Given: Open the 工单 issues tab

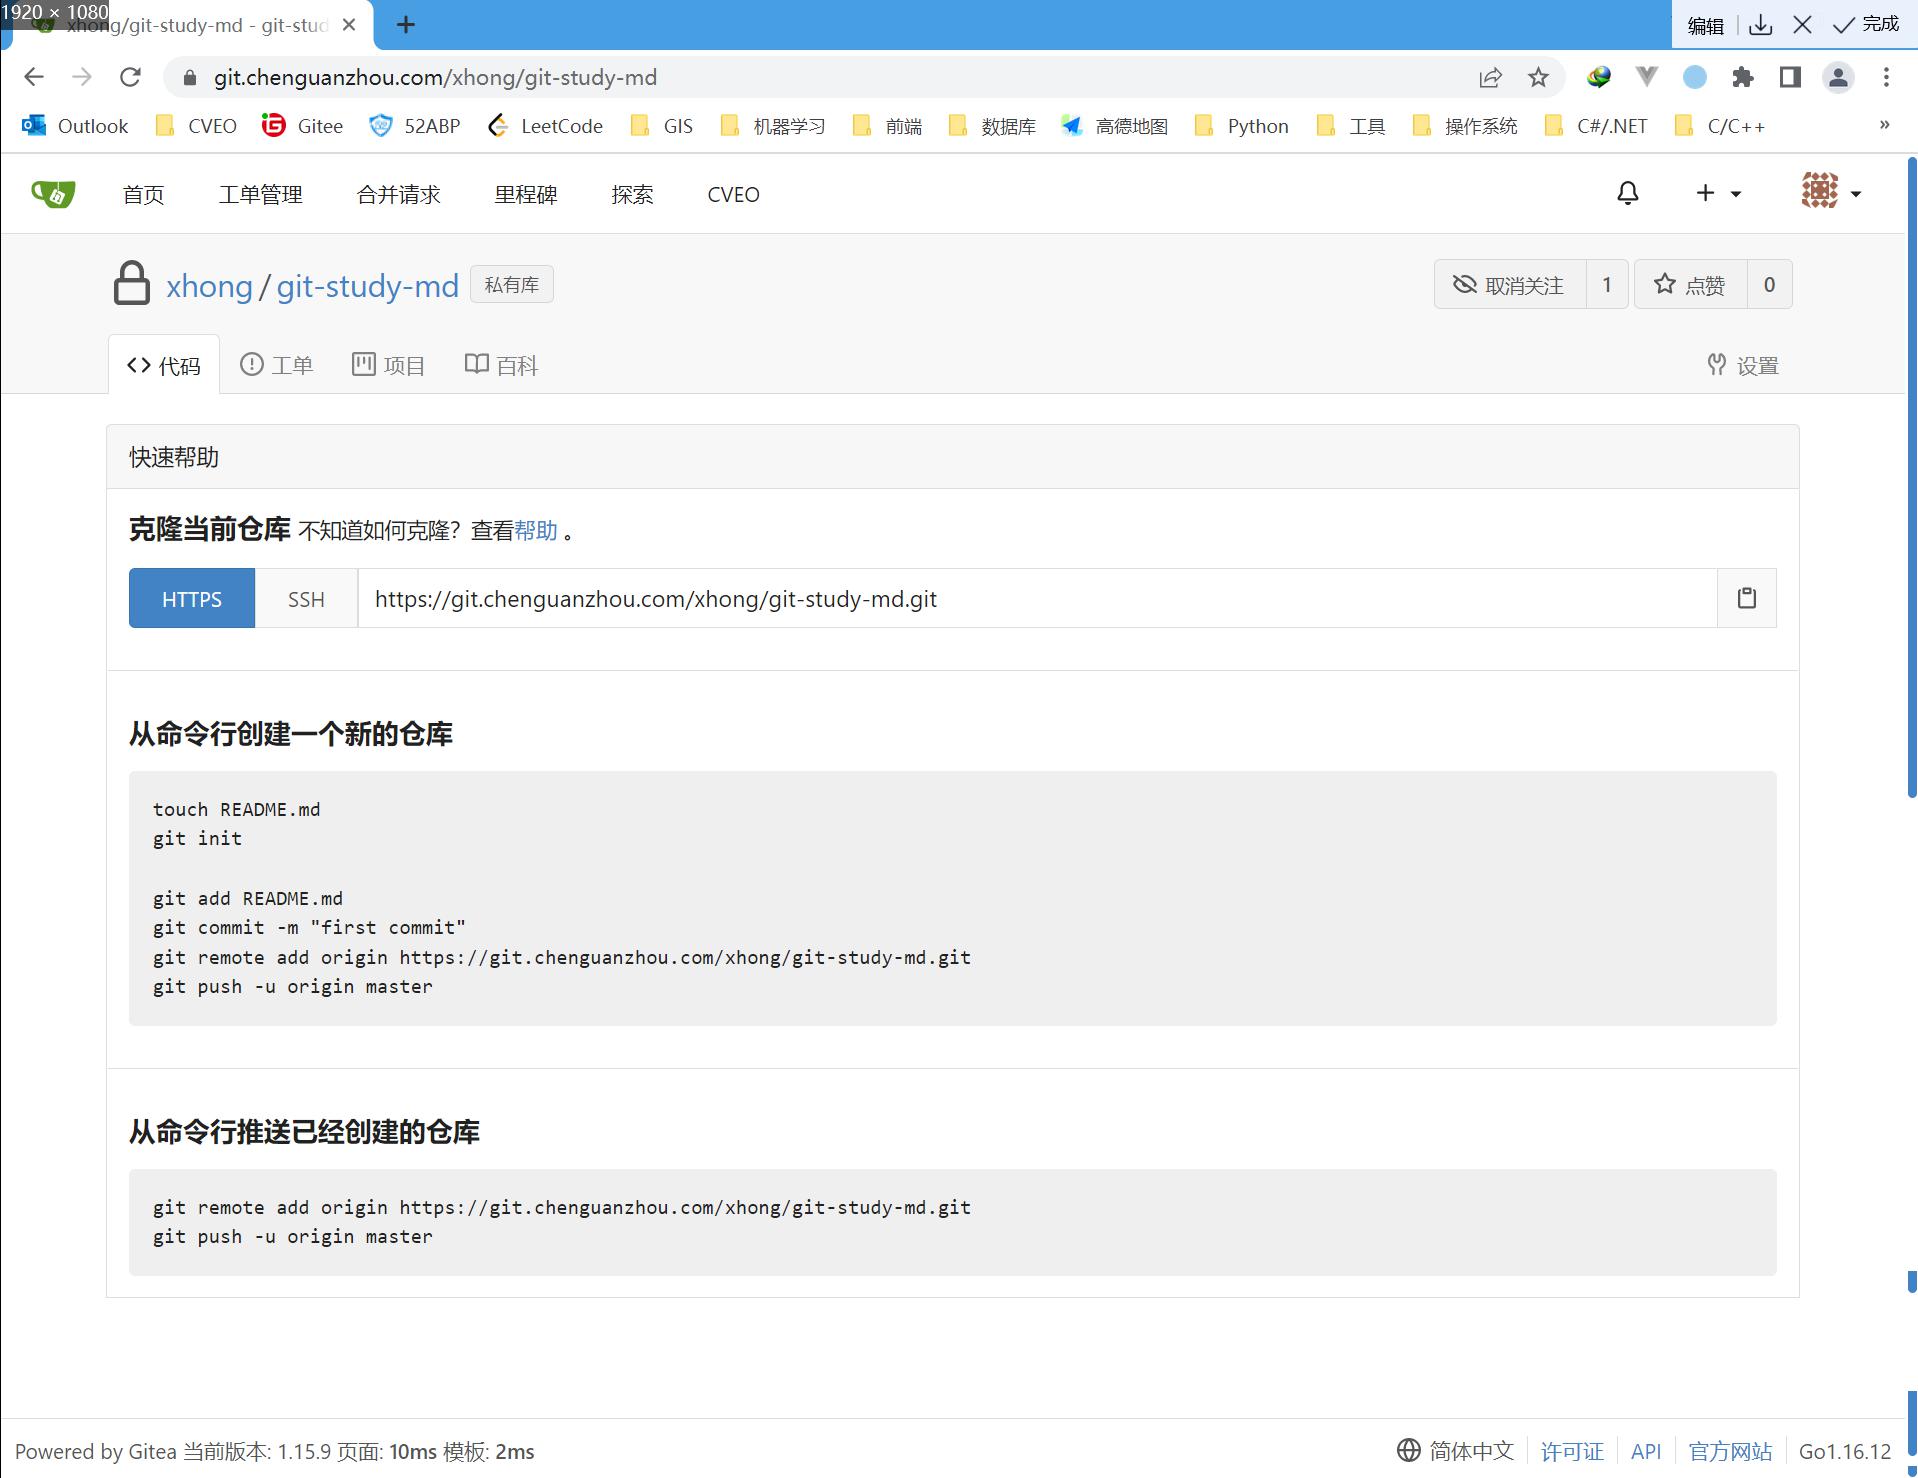Looking at the screenshot, I should pyautogui.click(x=277, y=366).
